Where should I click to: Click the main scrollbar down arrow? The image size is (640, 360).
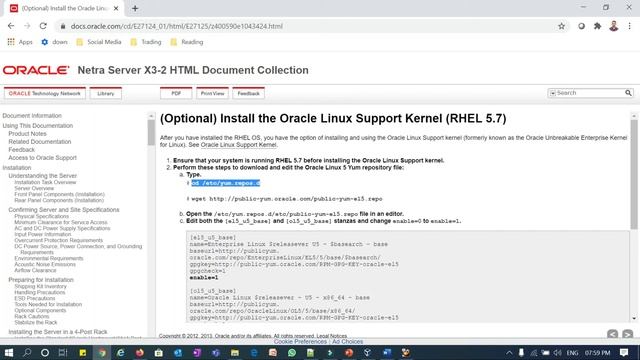(633, 318)
